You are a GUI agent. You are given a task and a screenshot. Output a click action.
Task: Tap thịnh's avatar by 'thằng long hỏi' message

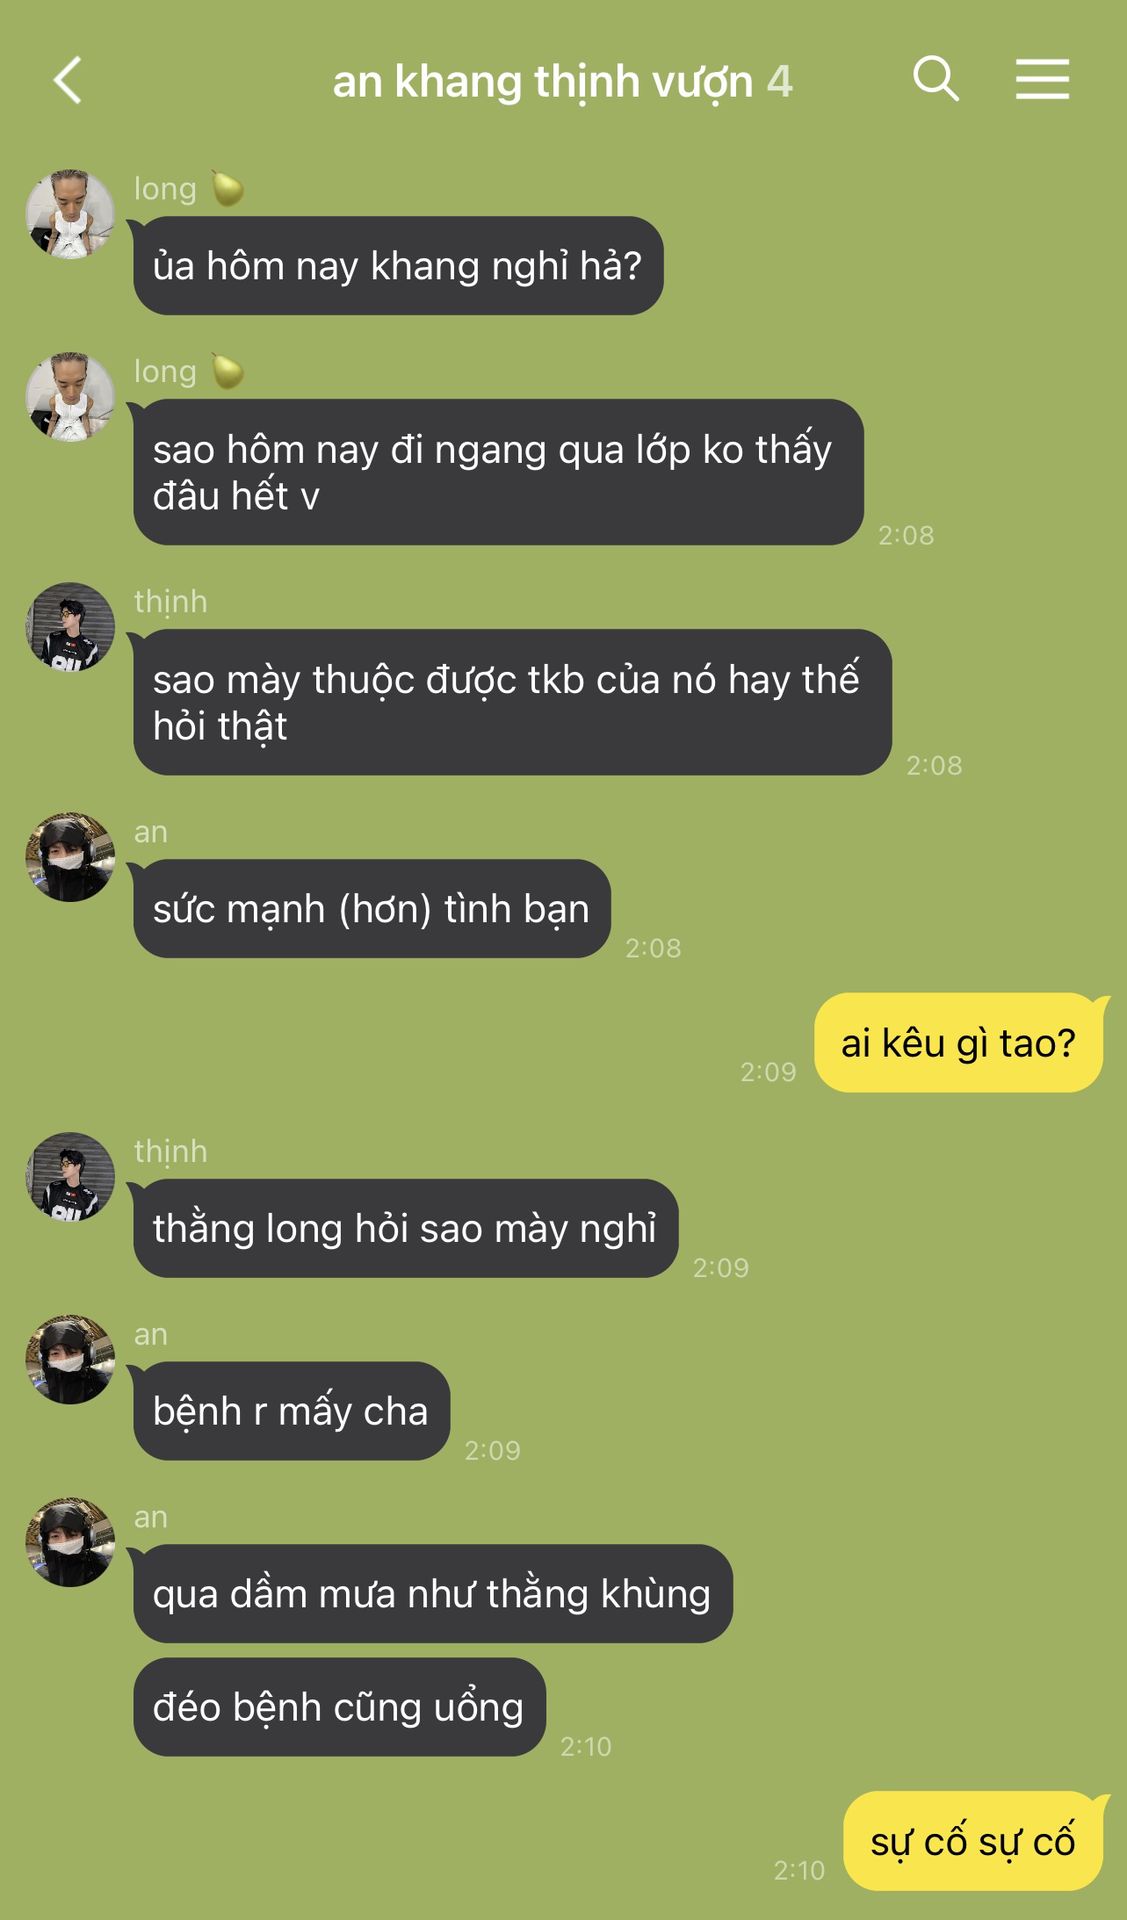pos(70,1177)
